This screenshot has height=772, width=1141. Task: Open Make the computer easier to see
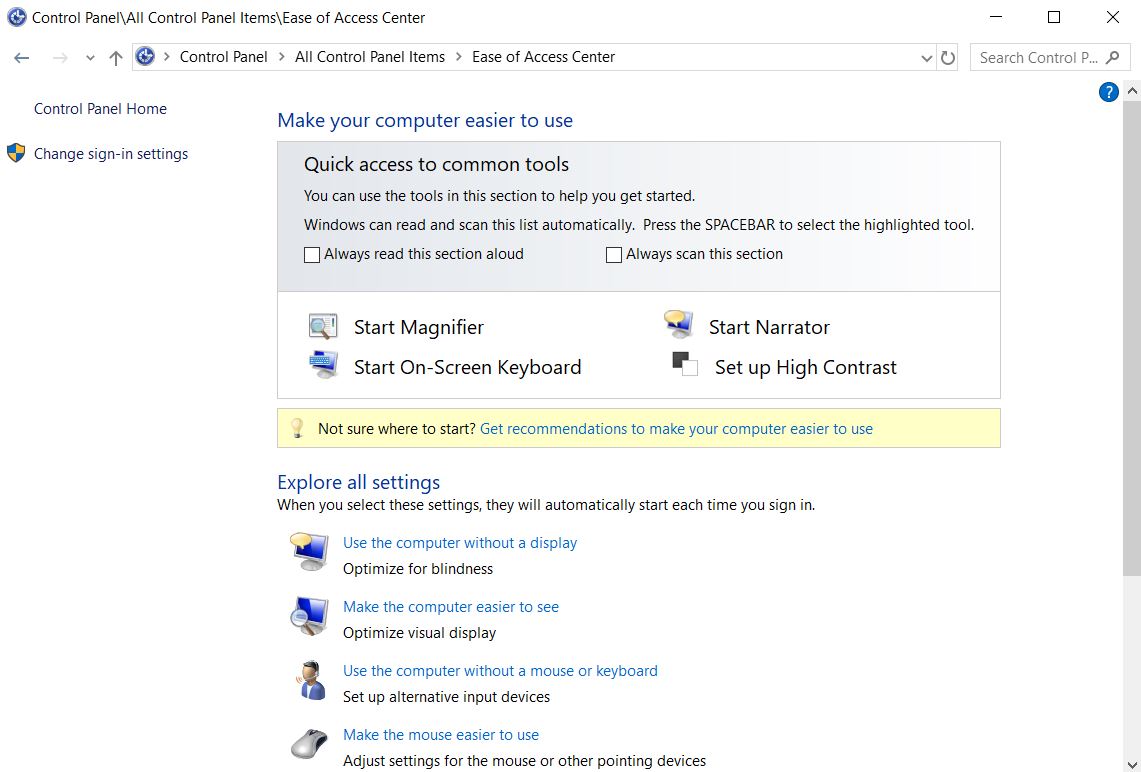(x=450, y=607)
